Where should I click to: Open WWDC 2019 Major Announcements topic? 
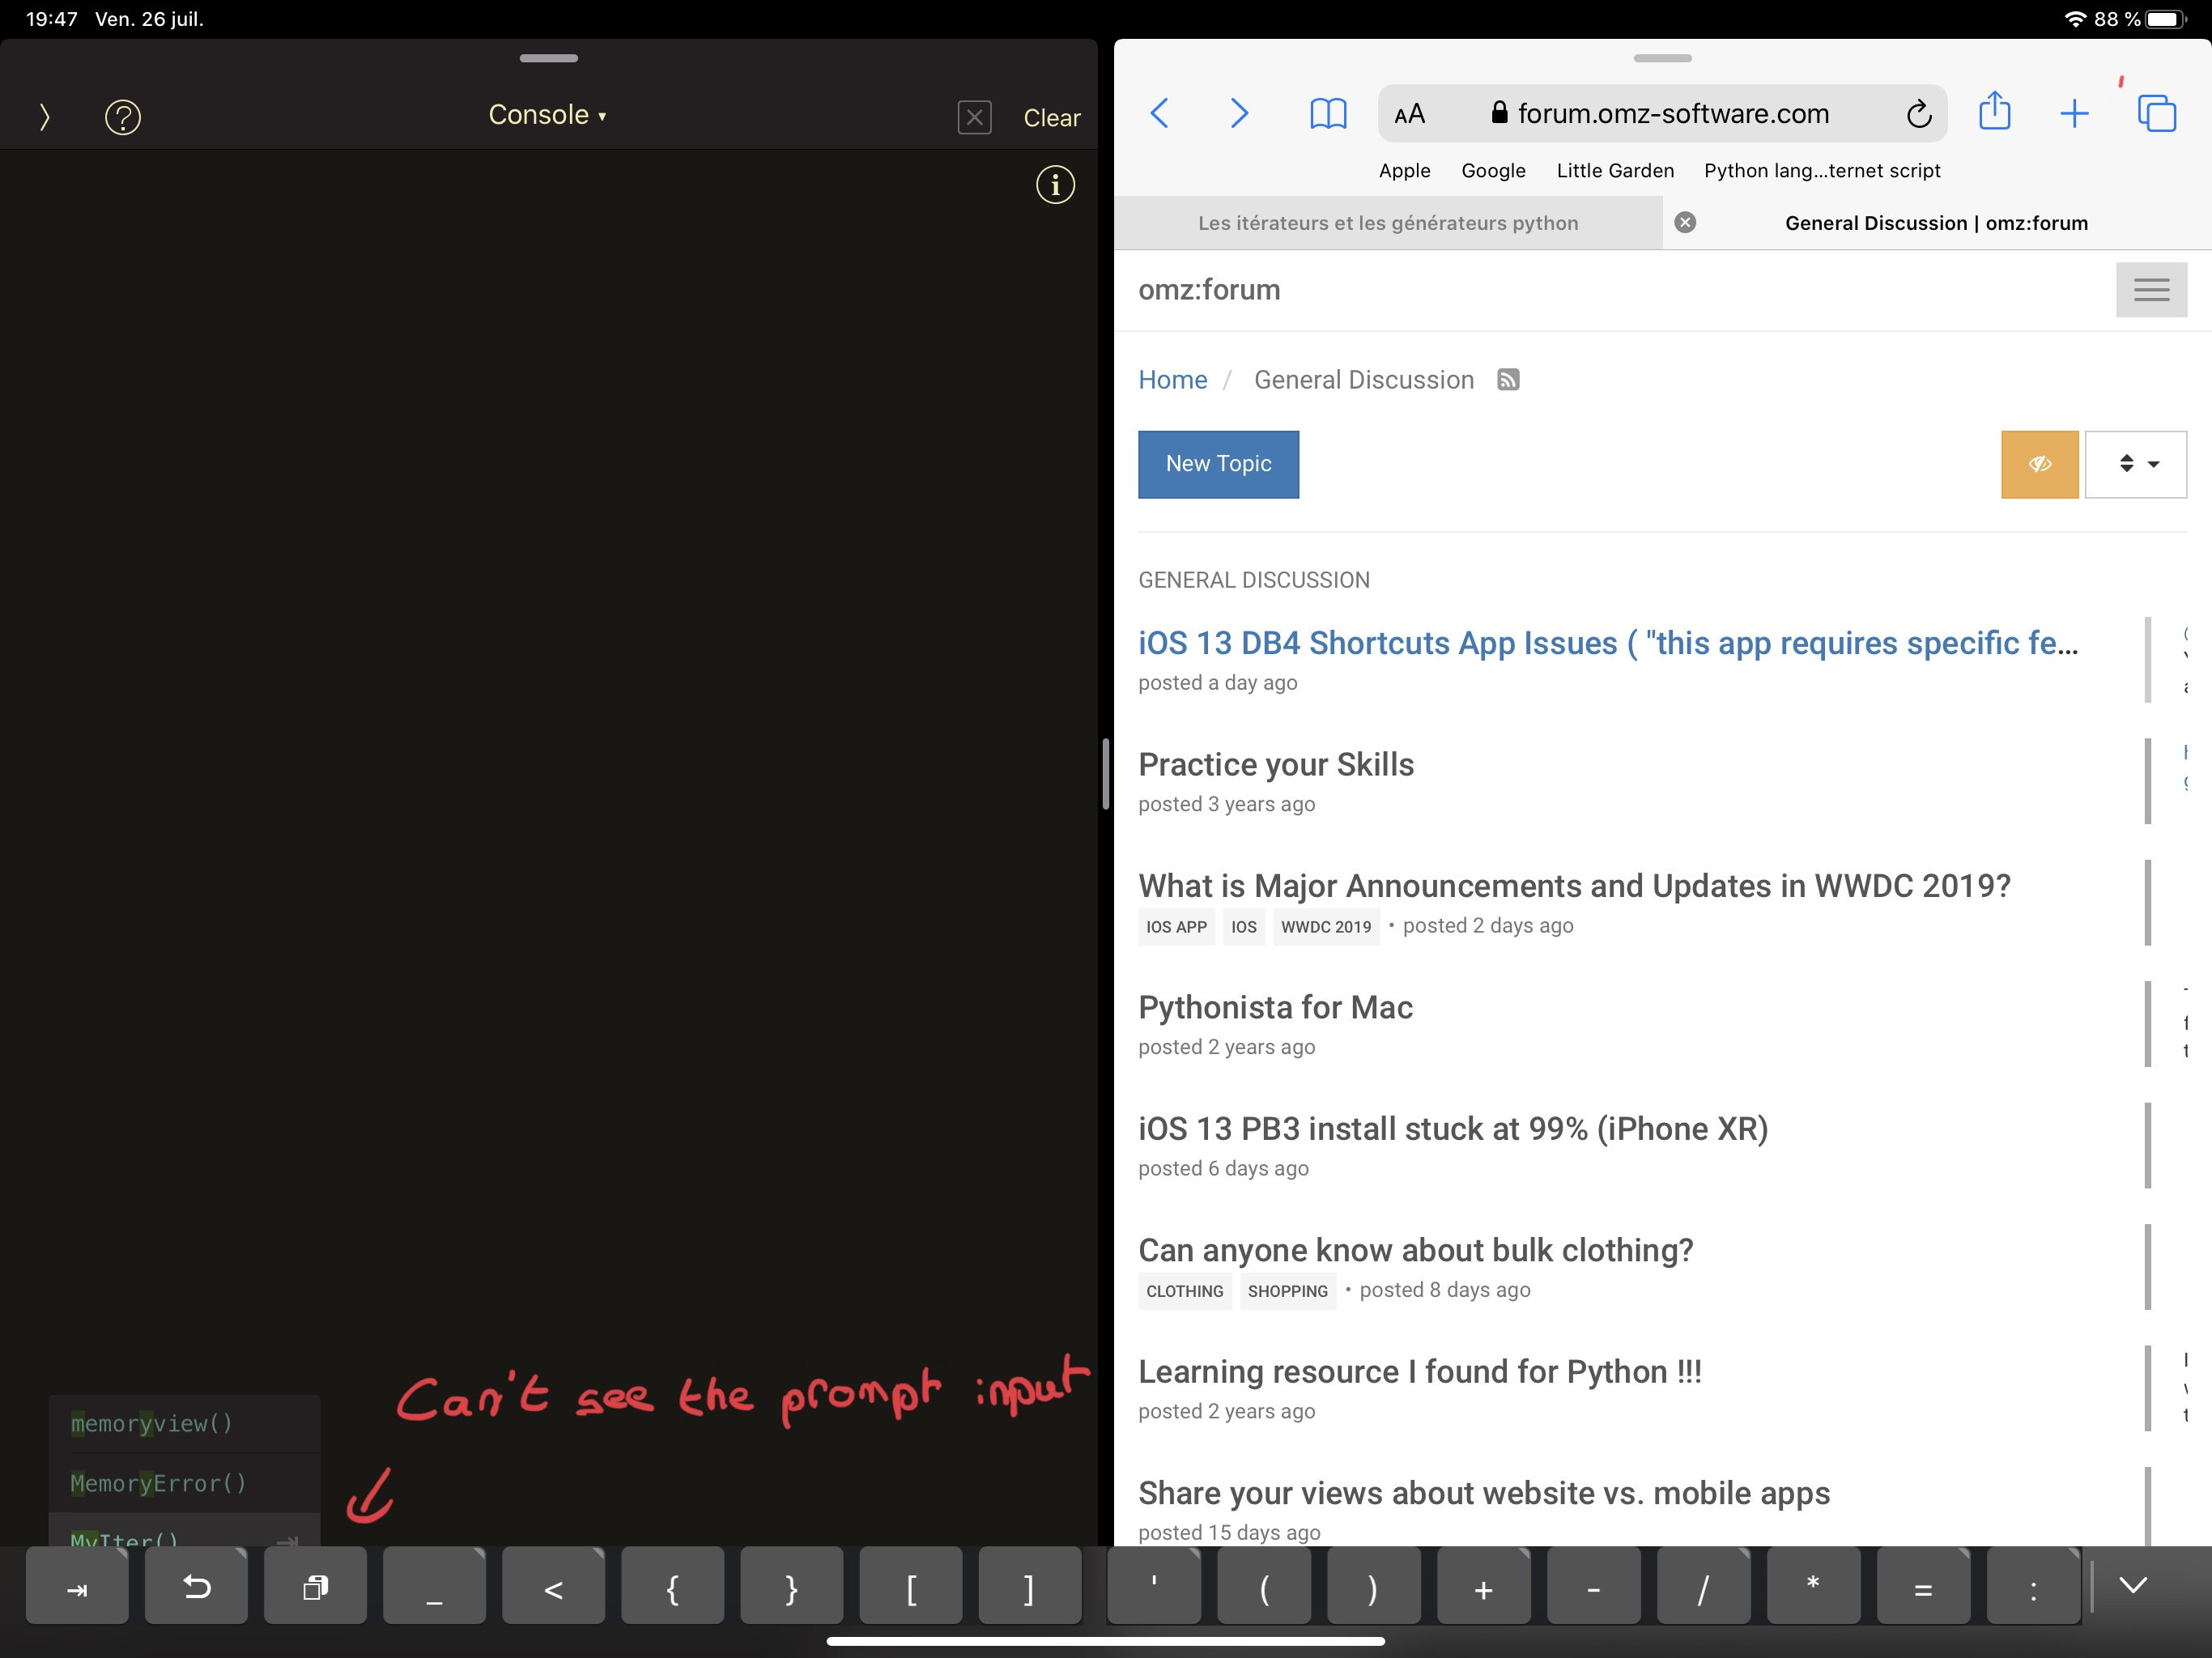point(1574,886)
